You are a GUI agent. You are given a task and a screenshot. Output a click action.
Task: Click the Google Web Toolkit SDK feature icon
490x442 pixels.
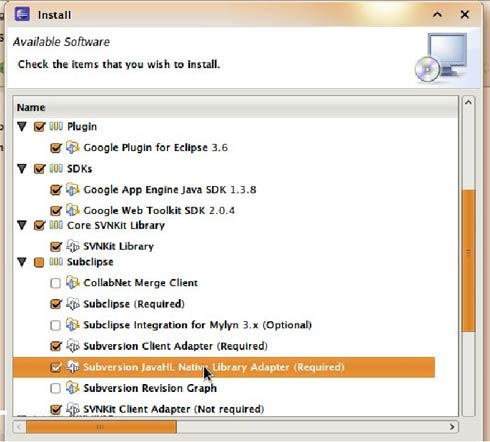73,210
